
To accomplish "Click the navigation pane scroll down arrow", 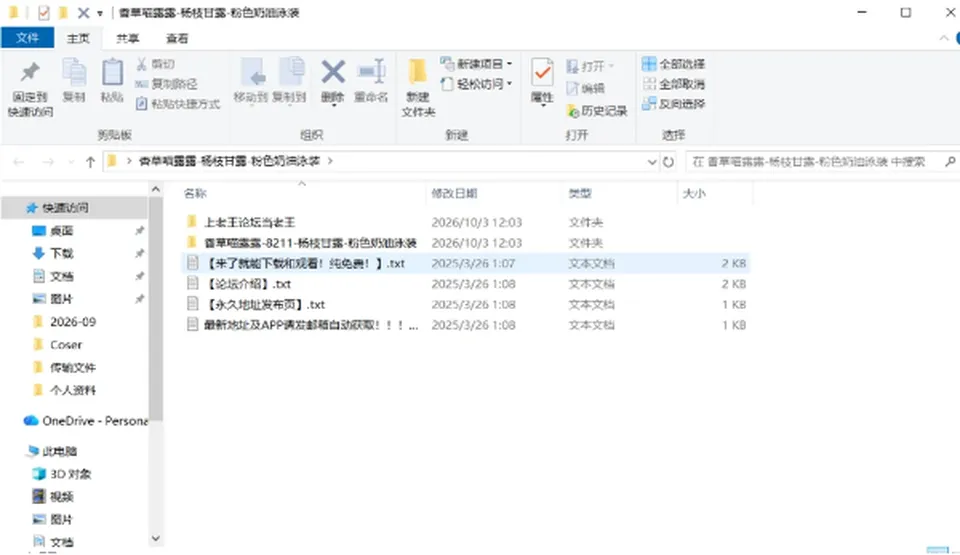I will 156,538.
